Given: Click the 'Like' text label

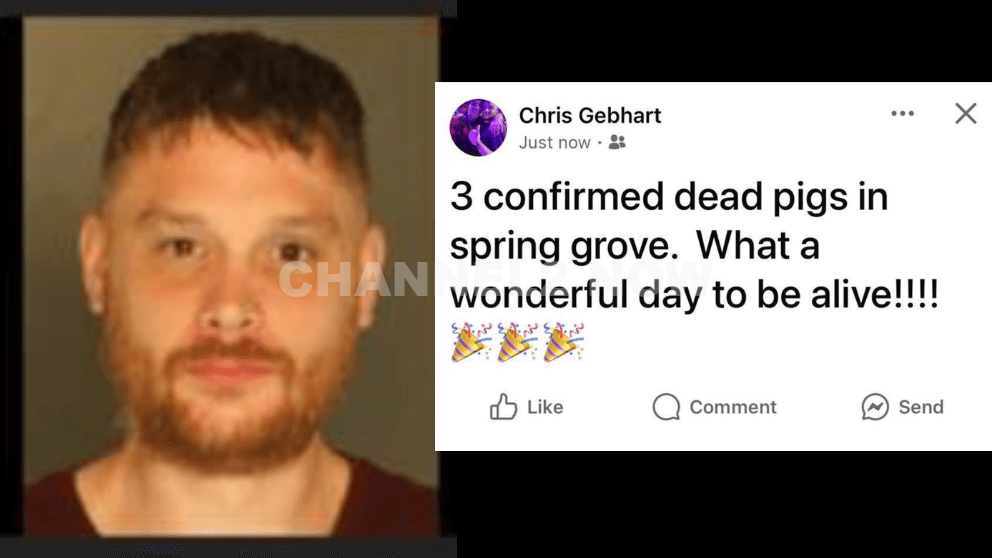Looking at the screenshot, I should pyautogui.click(x=545, y=407).
